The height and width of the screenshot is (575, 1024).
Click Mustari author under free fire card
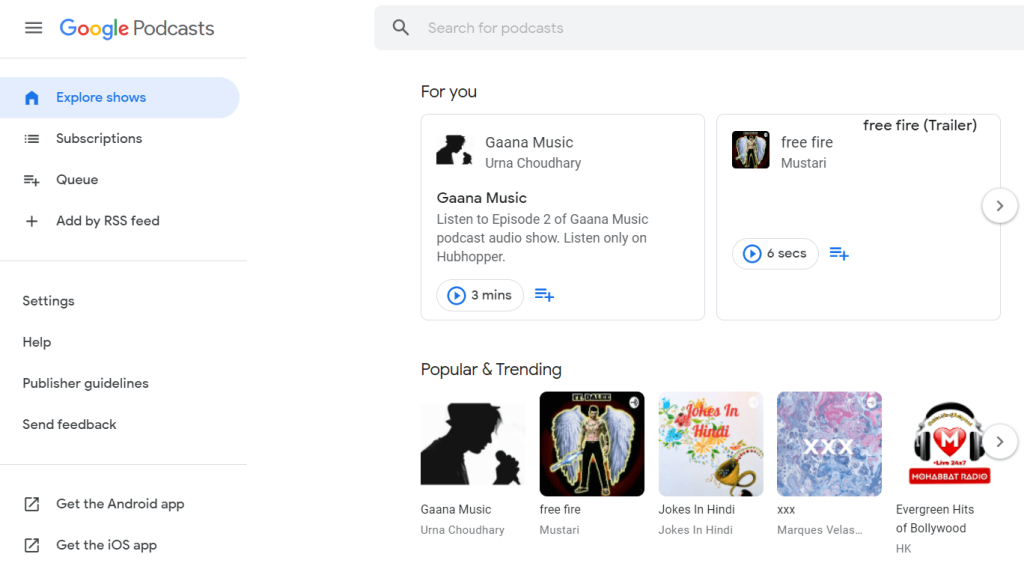(803, 163)
